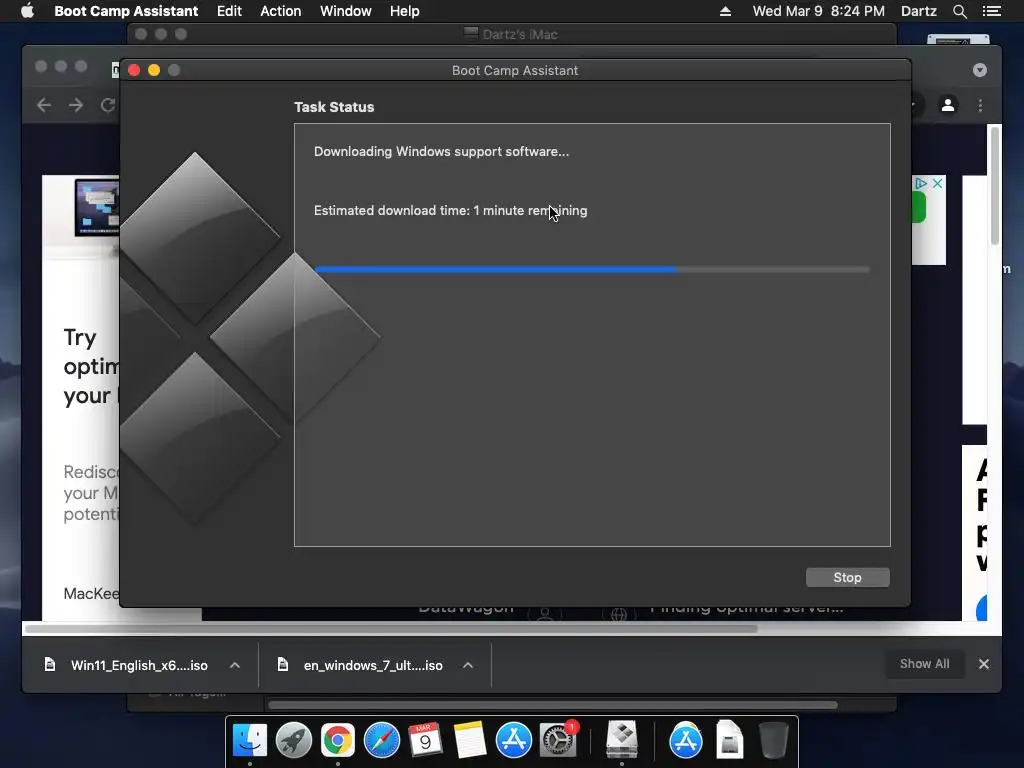The height and width of the screenshot is (768, 1024).
Task: Click the Task Status heading
Action: pos(334,107)
